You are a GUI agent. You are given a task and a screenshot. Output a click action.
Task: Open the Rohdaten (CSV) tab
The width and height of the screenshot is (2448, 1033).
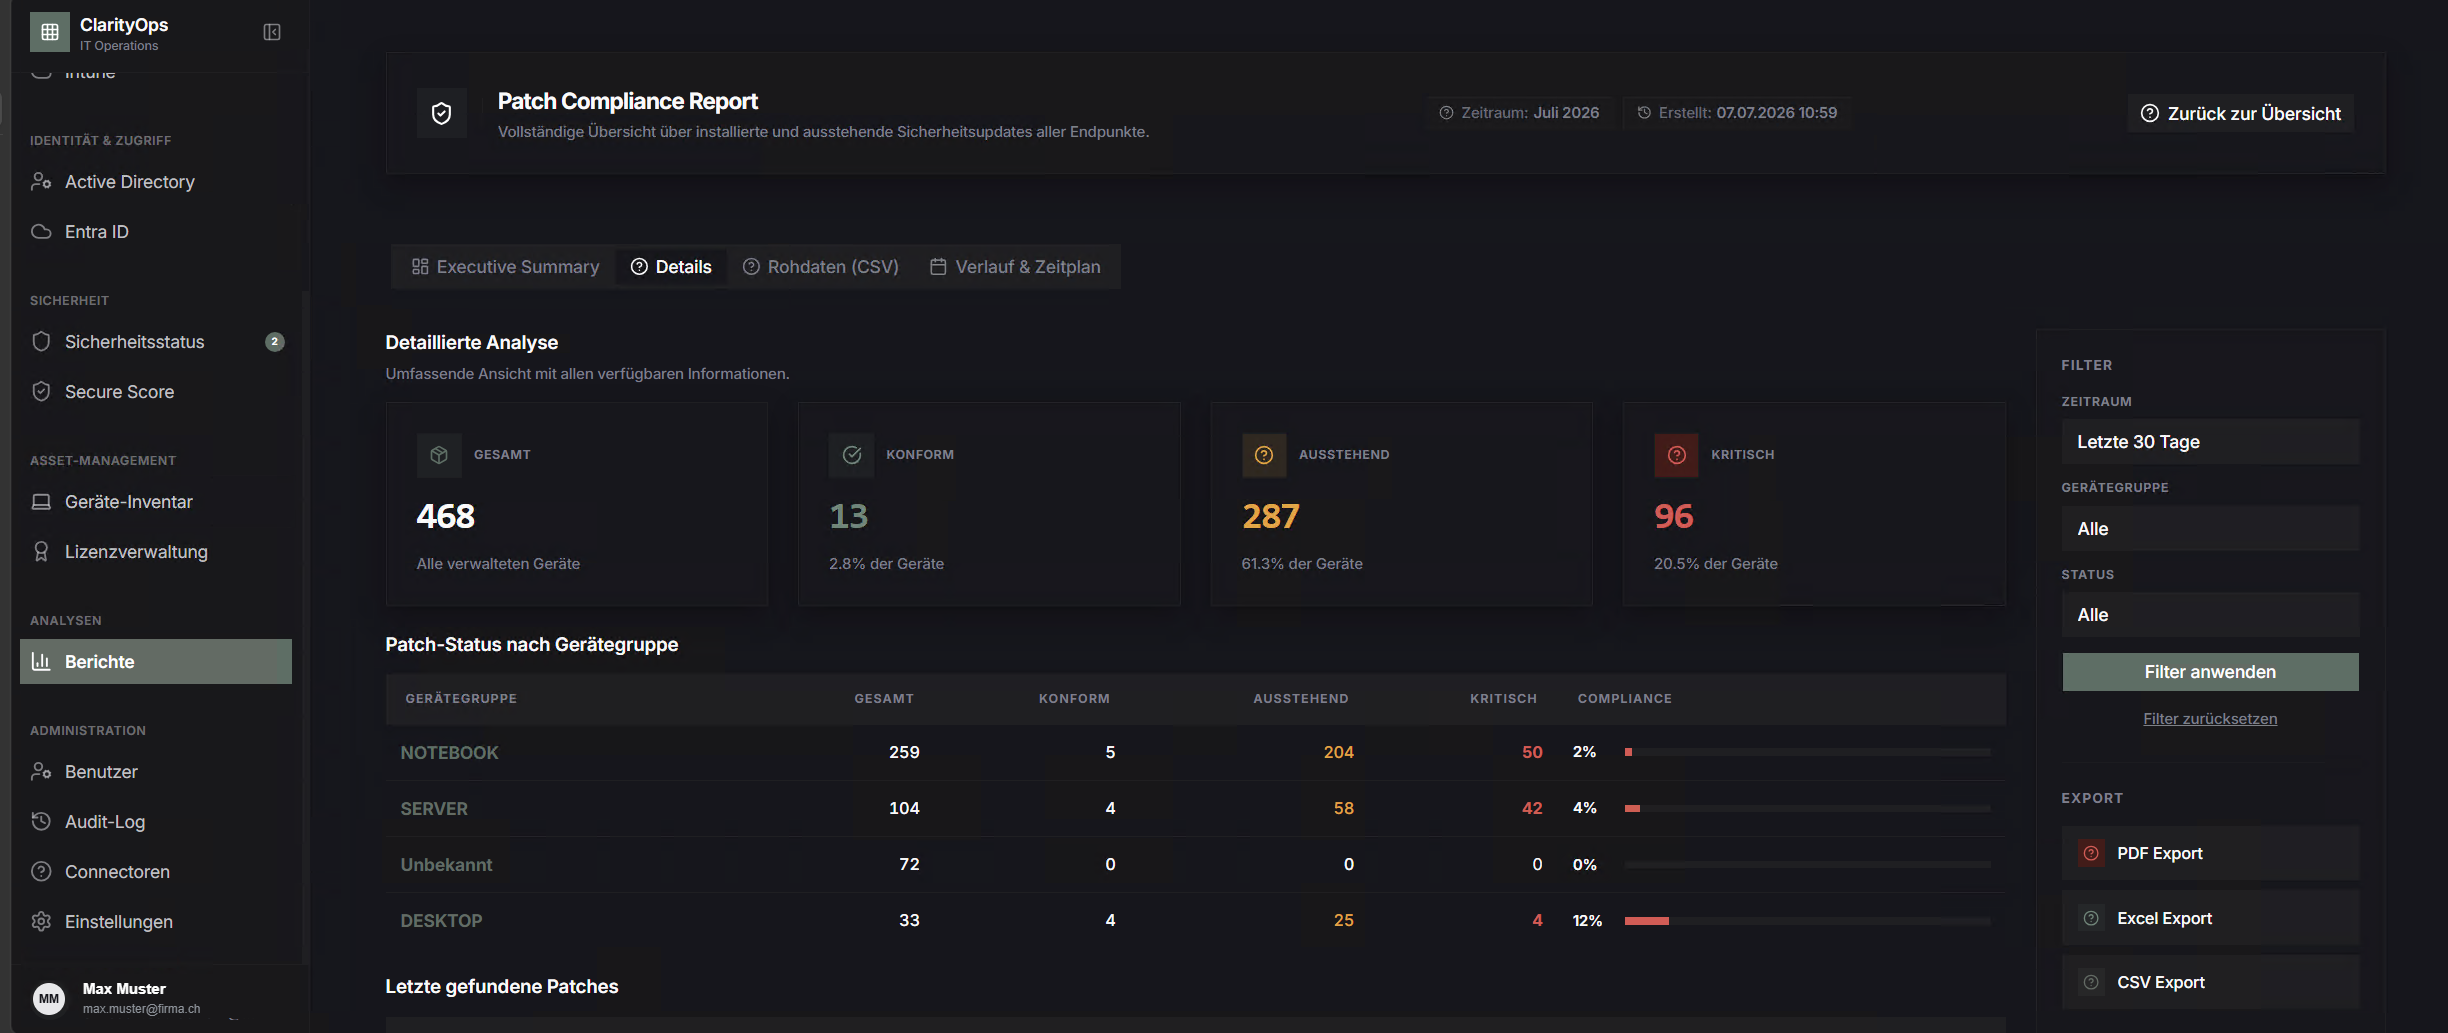(x=820, y=267)
